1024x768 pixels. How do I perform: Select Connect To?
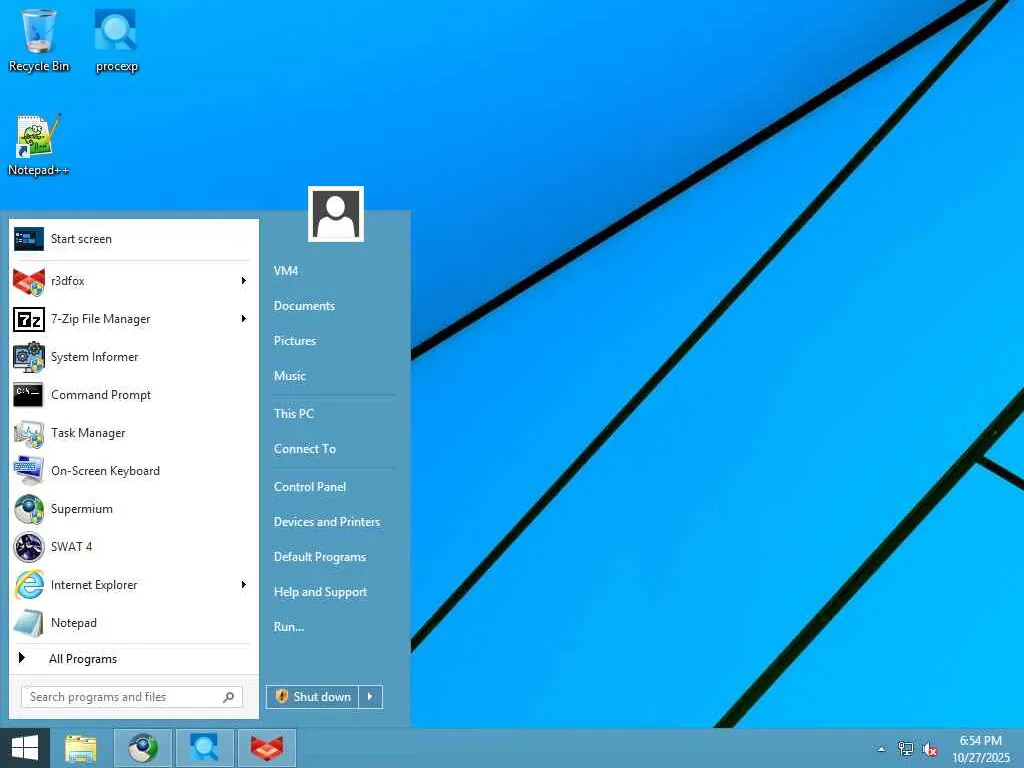(x=305, y=449)
